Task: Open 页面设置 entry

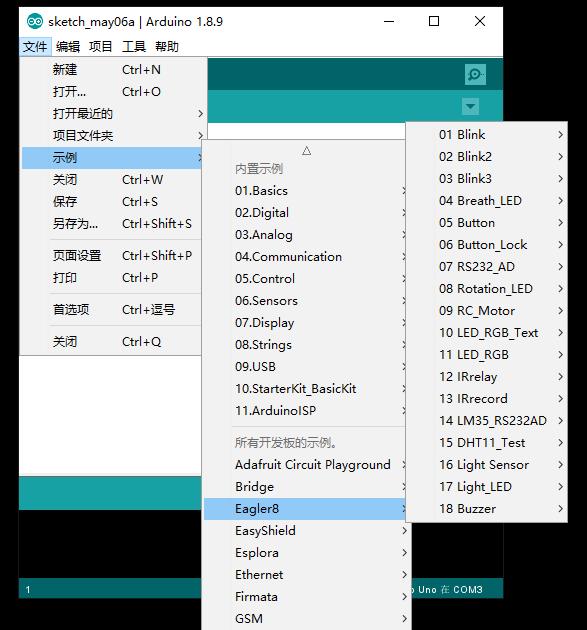Action: [x=111, y=256]
